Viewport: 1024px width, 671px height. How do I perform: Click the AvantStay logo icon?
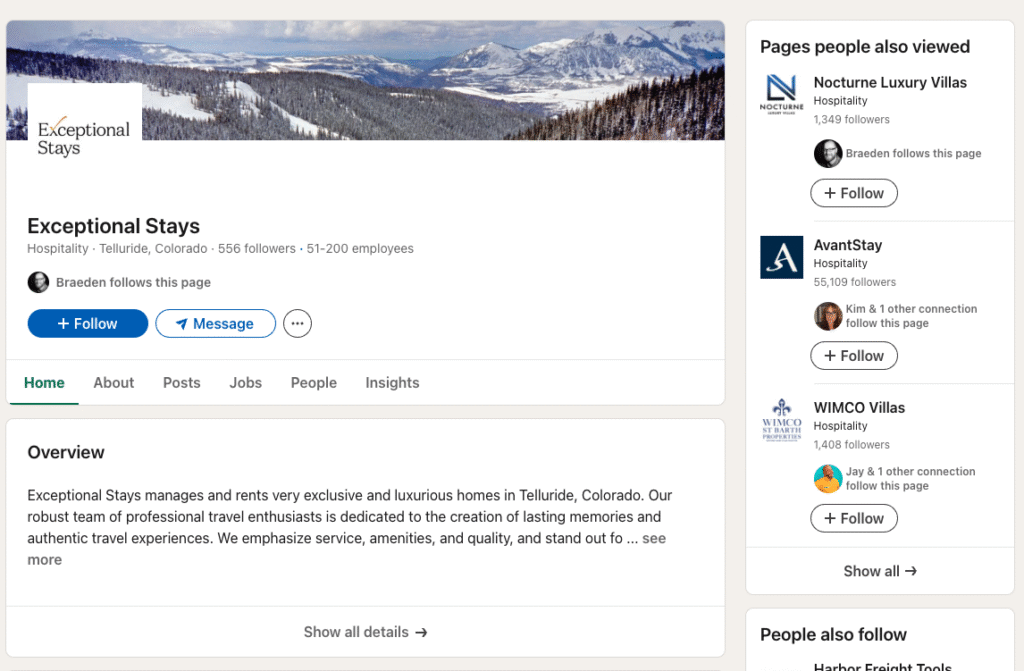click(781, 257)
